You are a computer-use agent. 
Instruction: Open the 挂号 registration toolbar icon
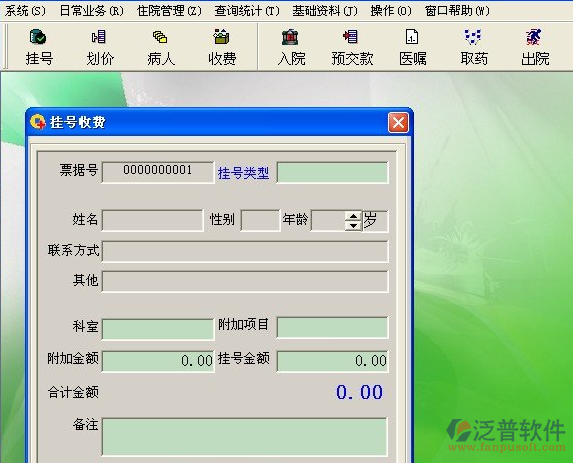point(39,47)
